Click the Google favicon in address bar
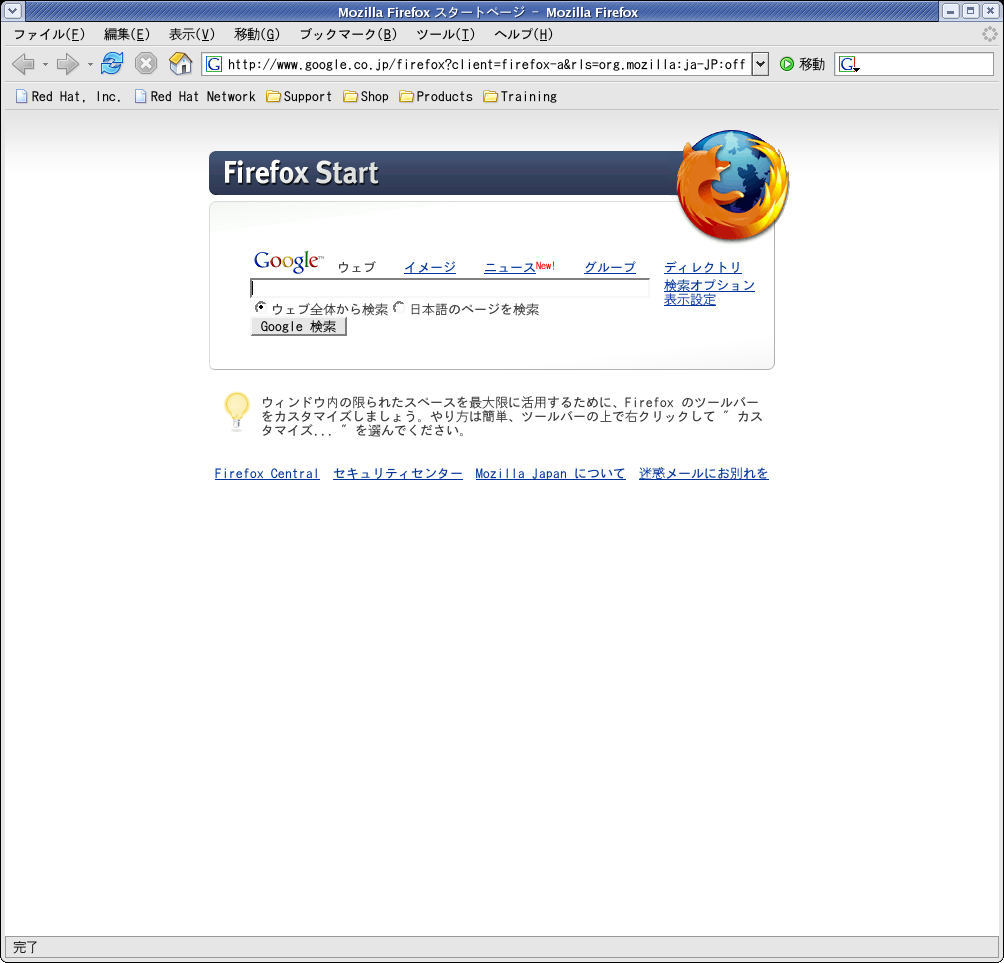The image size is (1004, 963). click(x=214, y=64)
